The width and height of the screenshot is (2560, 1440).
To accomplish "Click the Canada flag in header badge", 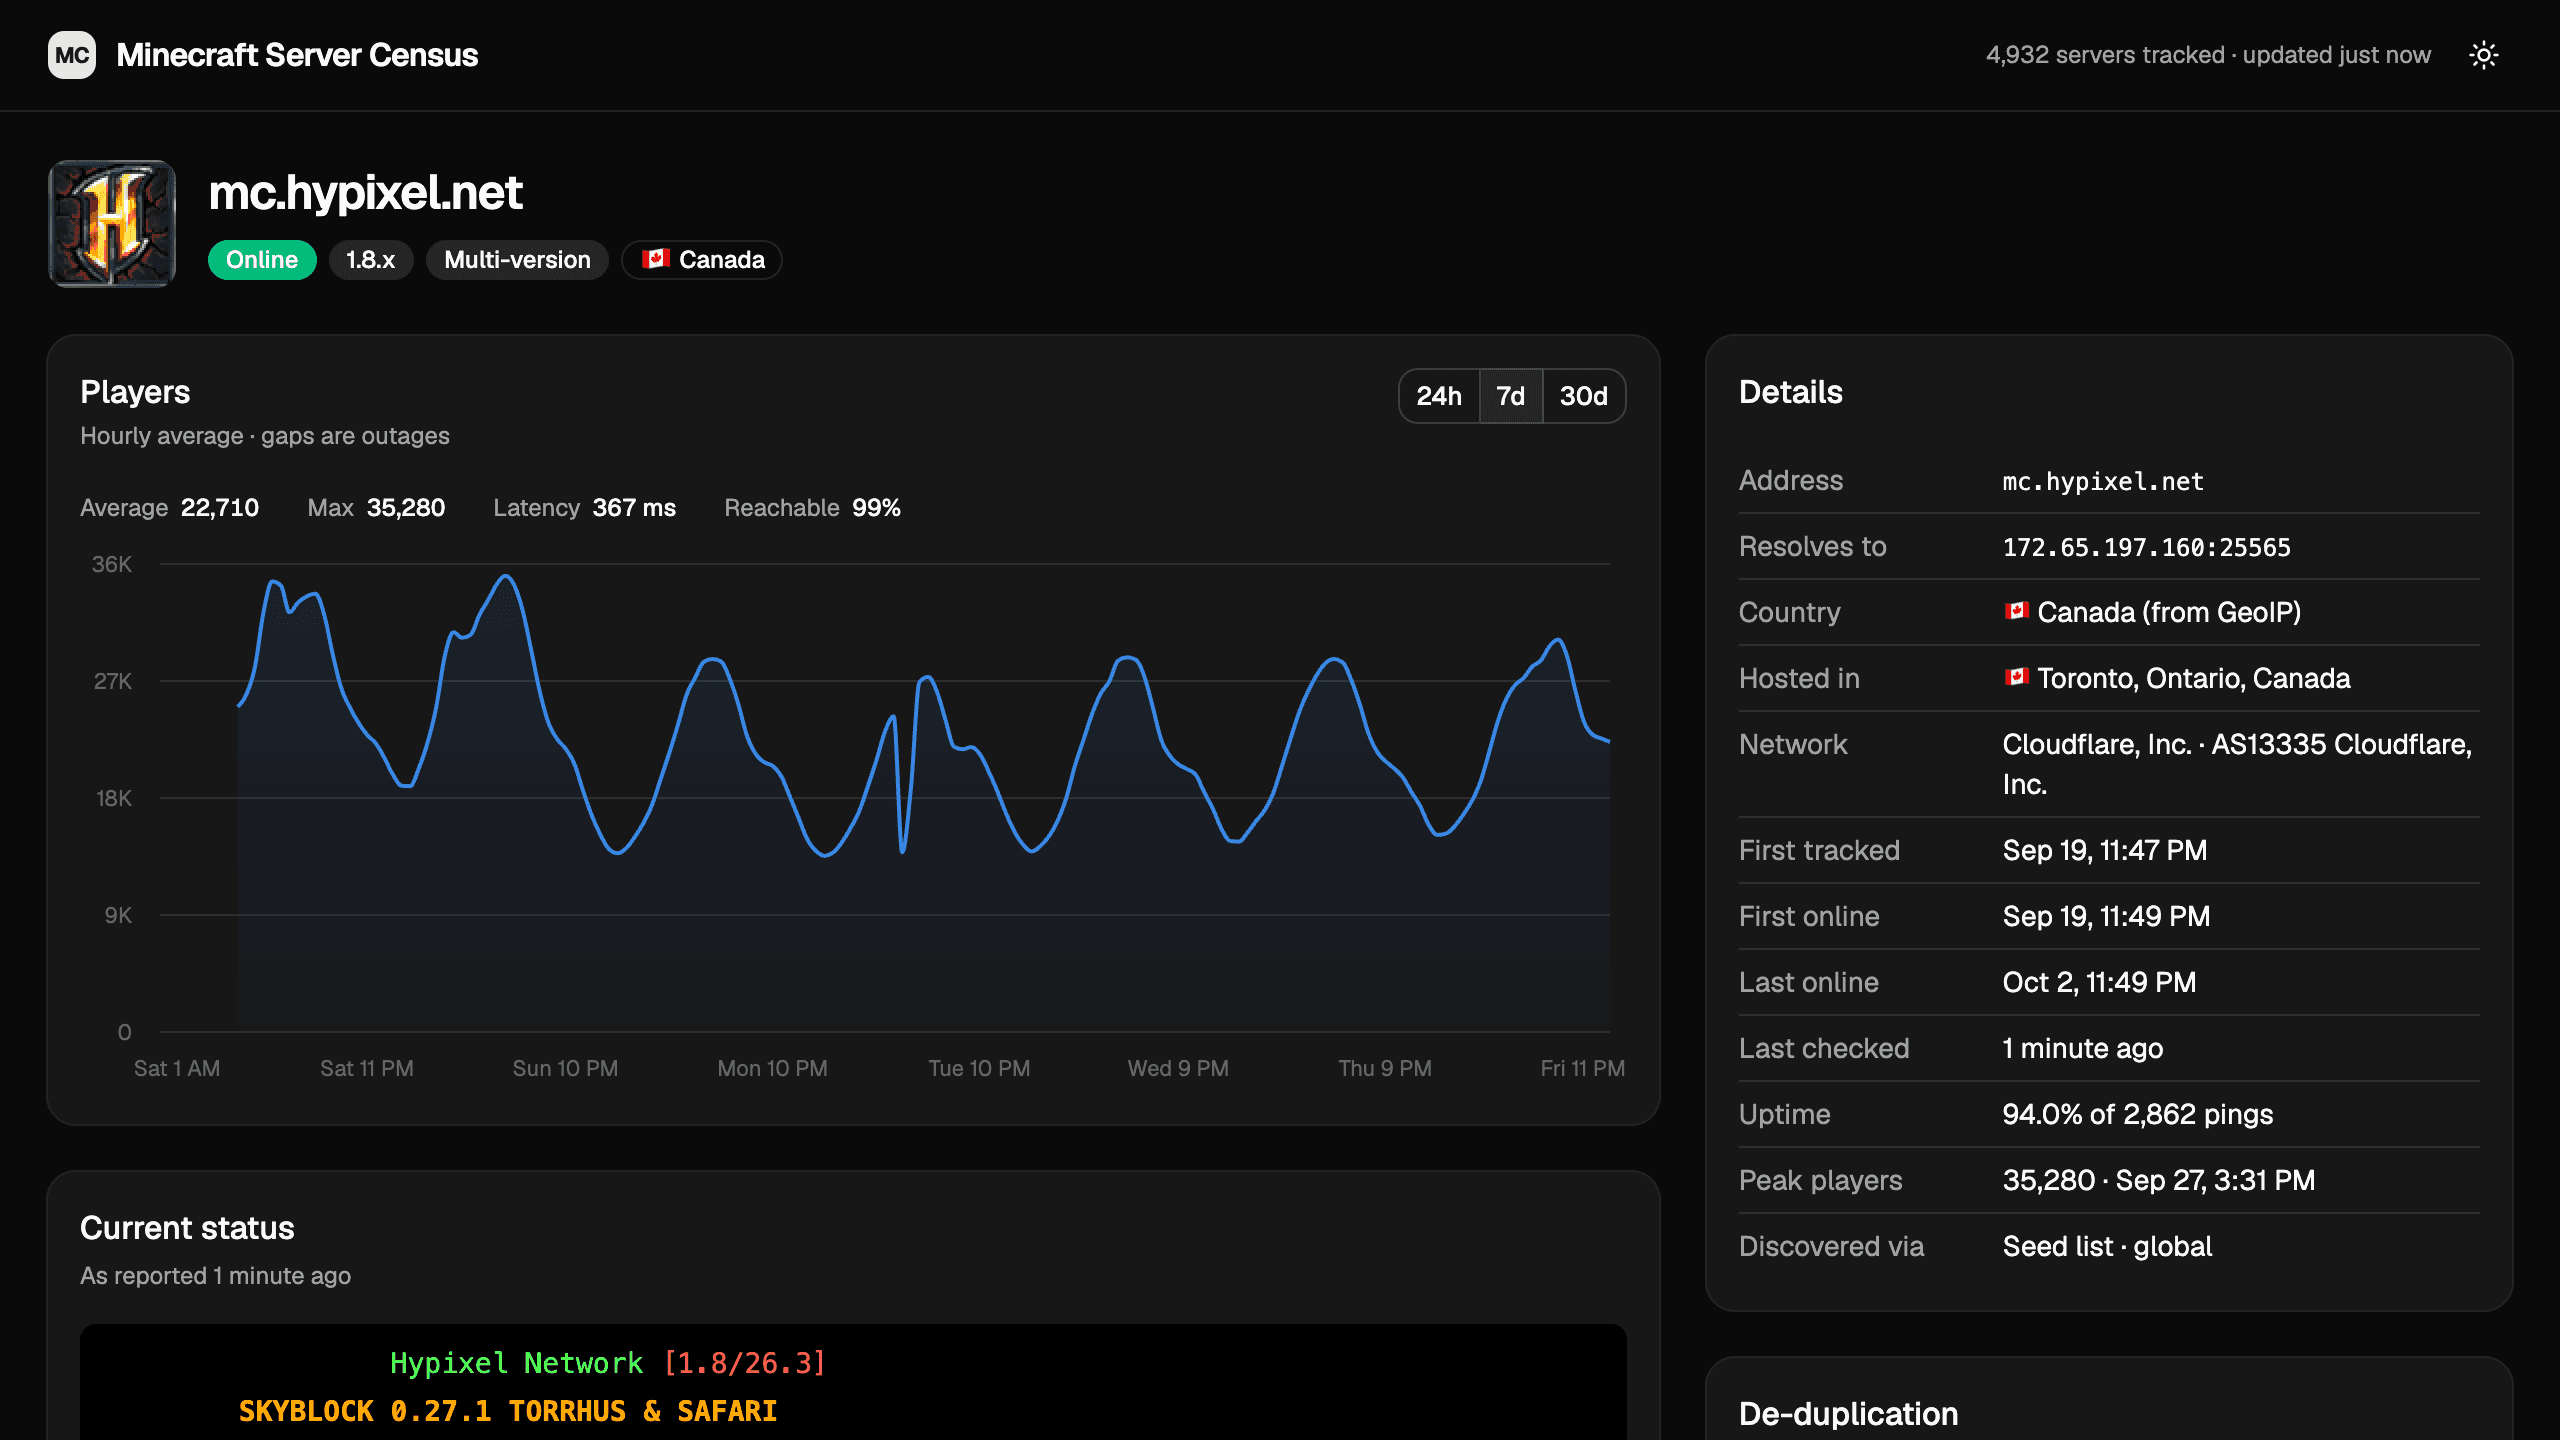I will pos(656,259).
